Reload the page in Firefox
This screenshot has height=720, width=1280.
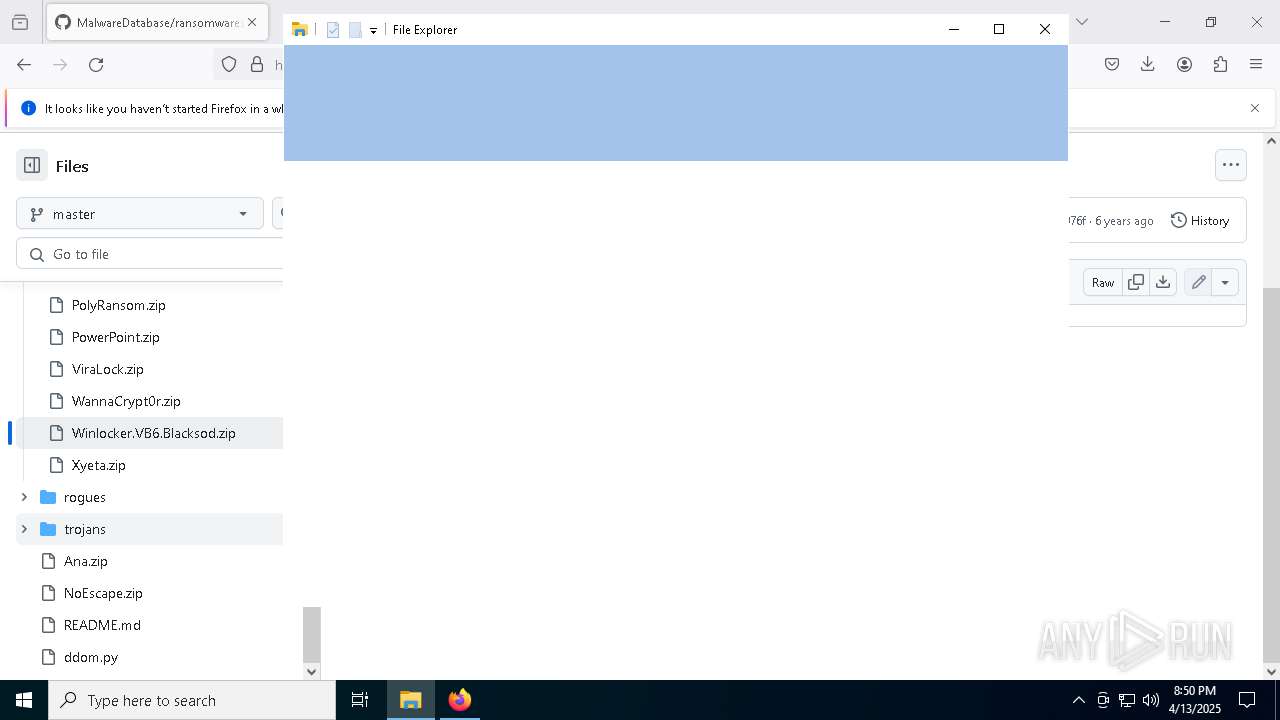pos(96,64)
